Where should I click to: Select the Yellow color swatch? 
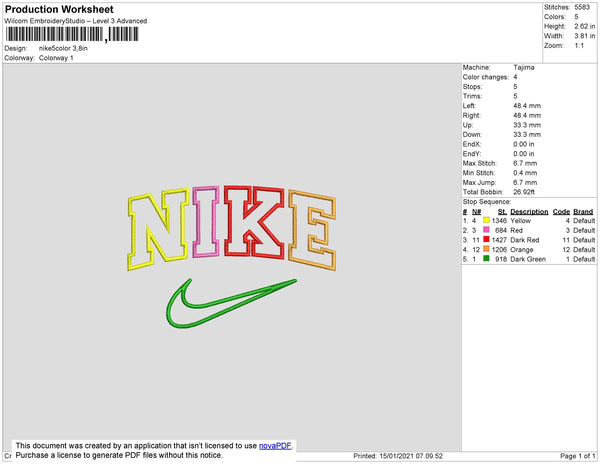[x=486, y=220]
